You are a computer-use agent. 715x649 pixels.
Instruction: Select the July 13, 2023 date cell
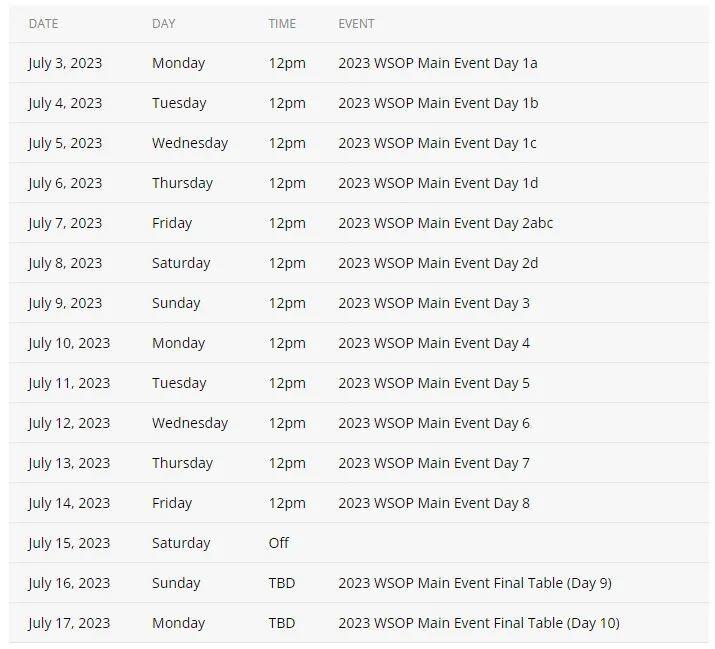pyautogui.click(x=69, y=463)
